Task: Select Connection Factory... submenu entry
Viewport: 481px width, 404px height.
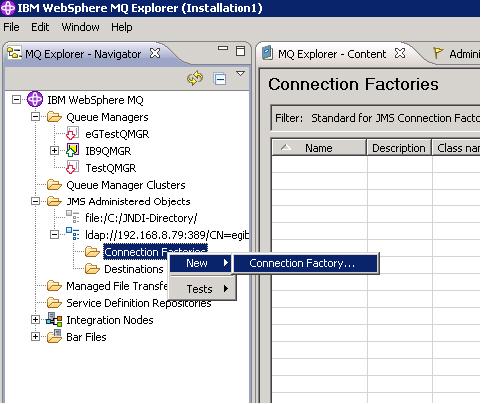Action: 305,263
